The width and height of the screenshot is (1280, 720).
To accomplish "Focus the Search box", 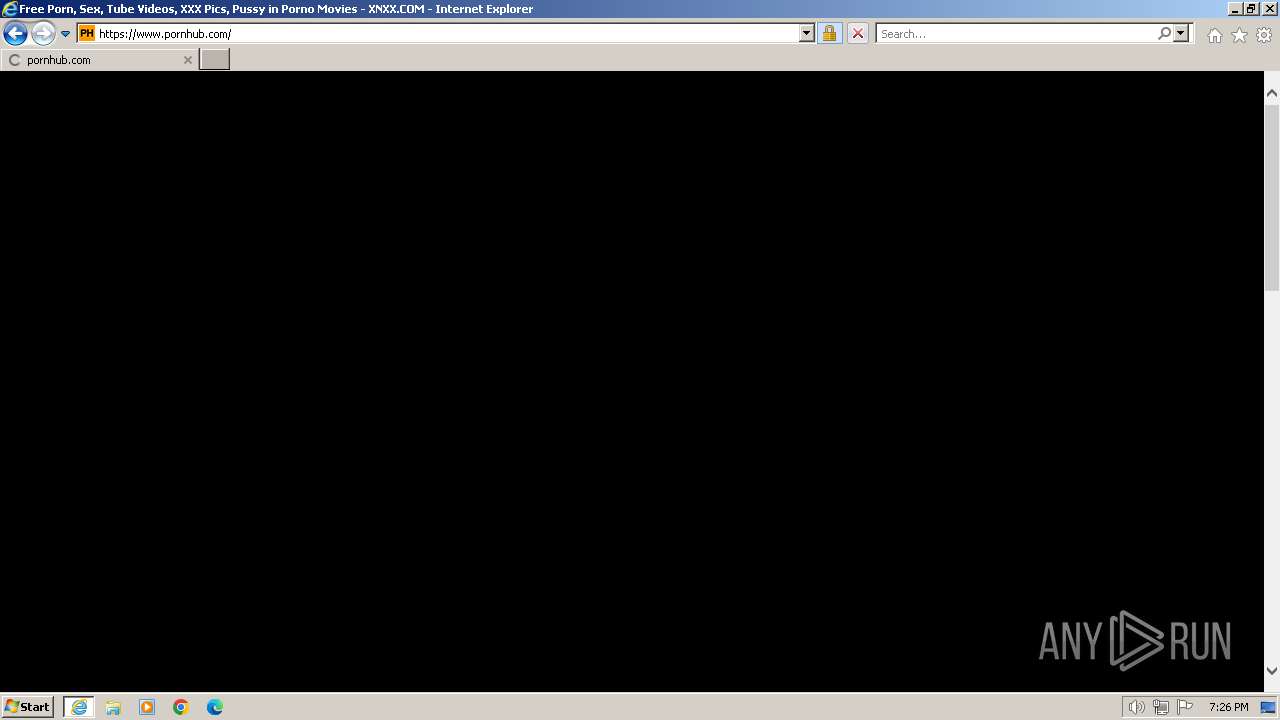I will (x=1016, y=34).
